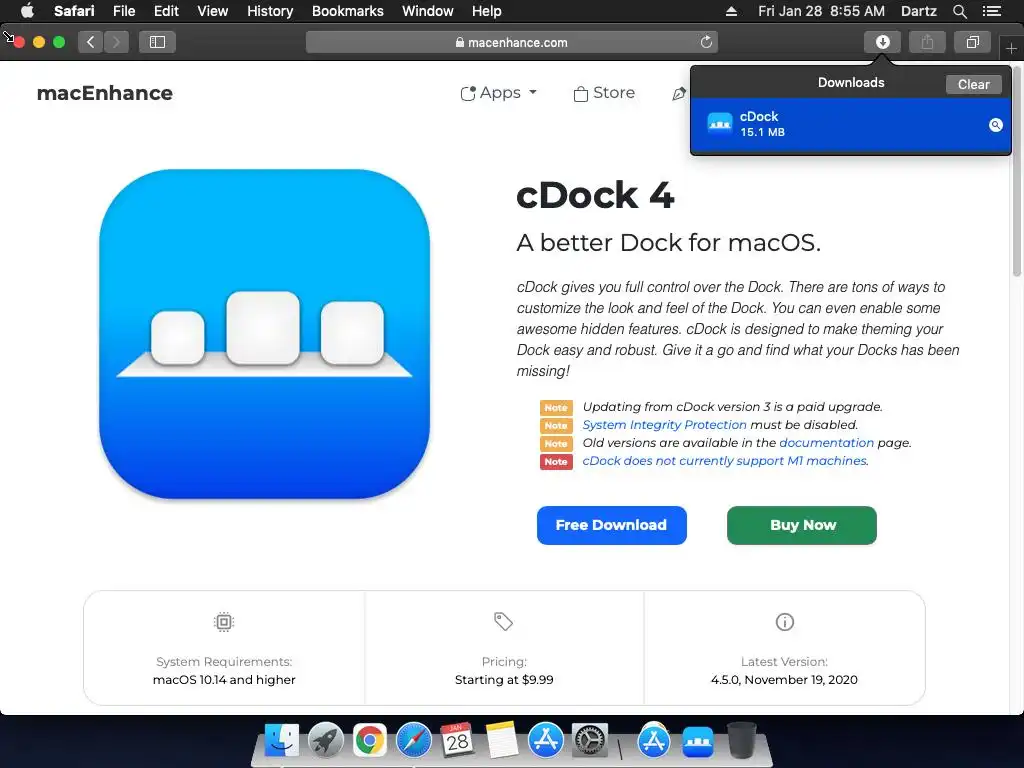Image resolution: width=1024 pixels, height=768 pixels.
Task: Open System Preferences gear in Dock
Action: tap(590, 741)
